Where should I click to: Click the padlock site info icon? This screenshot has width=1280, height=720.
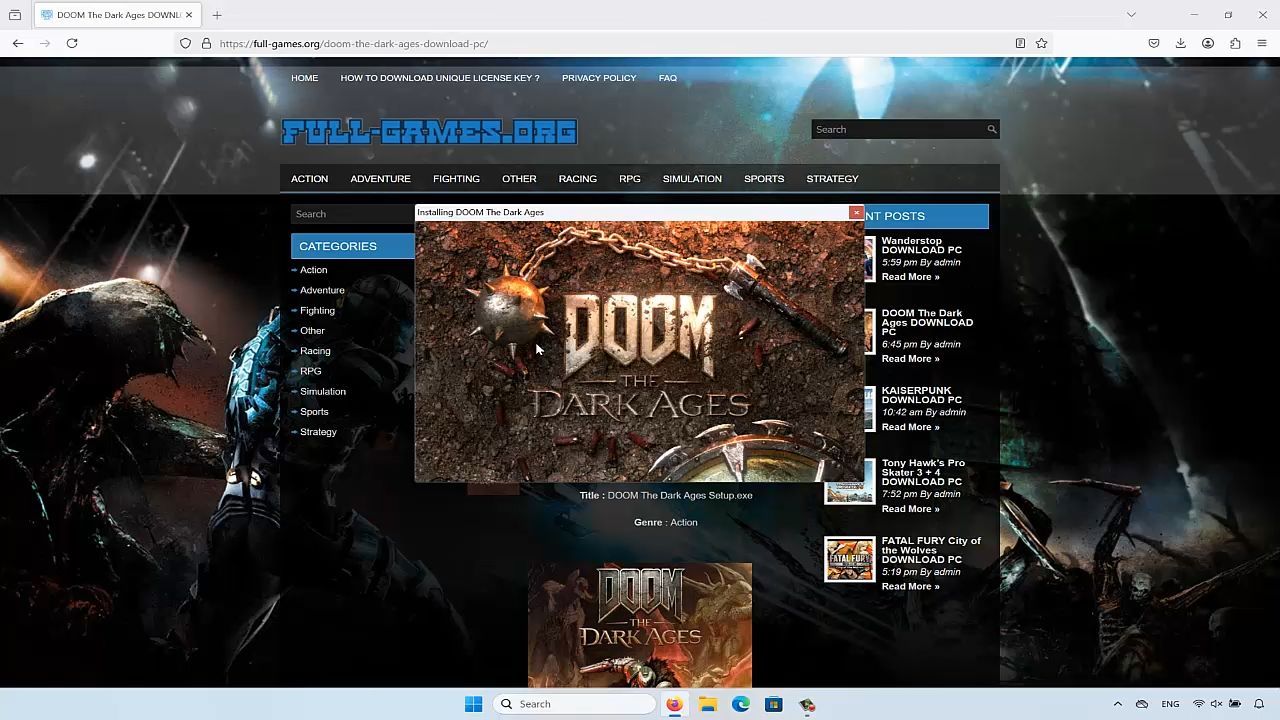click(x=206, y=43)
